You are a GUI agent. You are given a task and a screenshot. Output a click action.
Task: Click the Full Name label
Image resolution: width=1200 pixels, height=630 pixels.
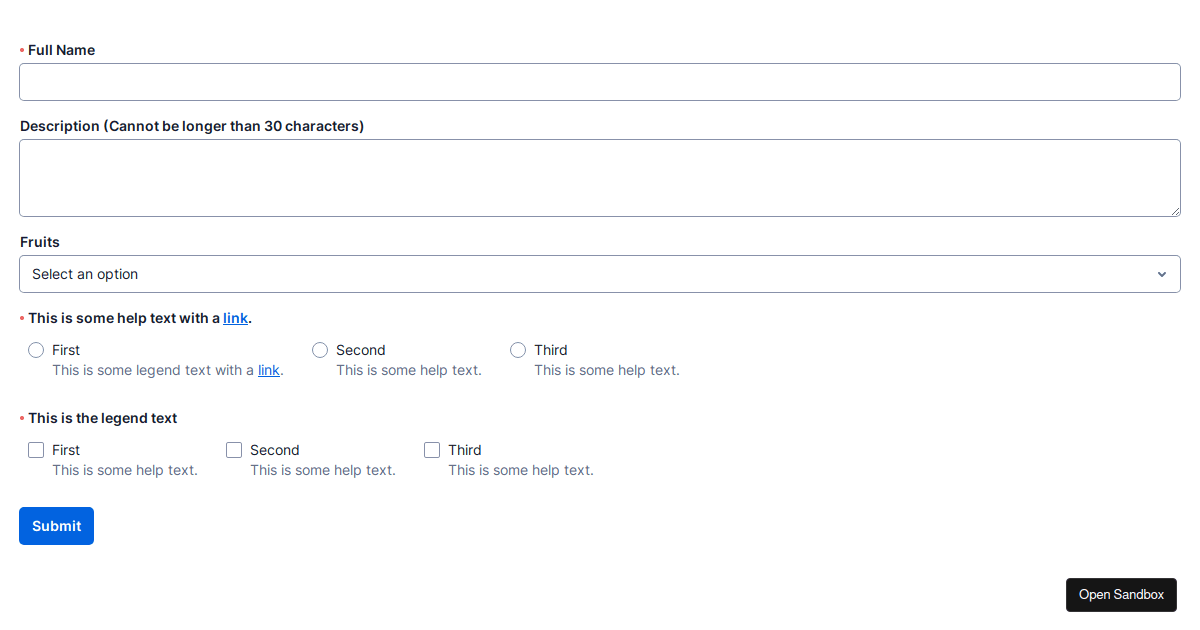[62, 50]
